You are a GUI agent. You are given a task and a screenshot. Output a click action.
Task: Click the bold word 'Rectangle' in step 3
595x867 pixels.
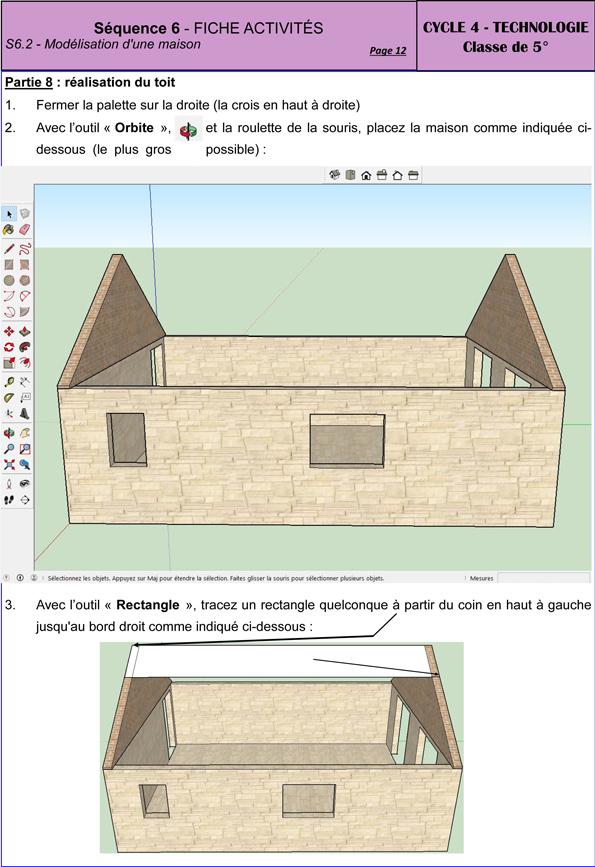148,605
